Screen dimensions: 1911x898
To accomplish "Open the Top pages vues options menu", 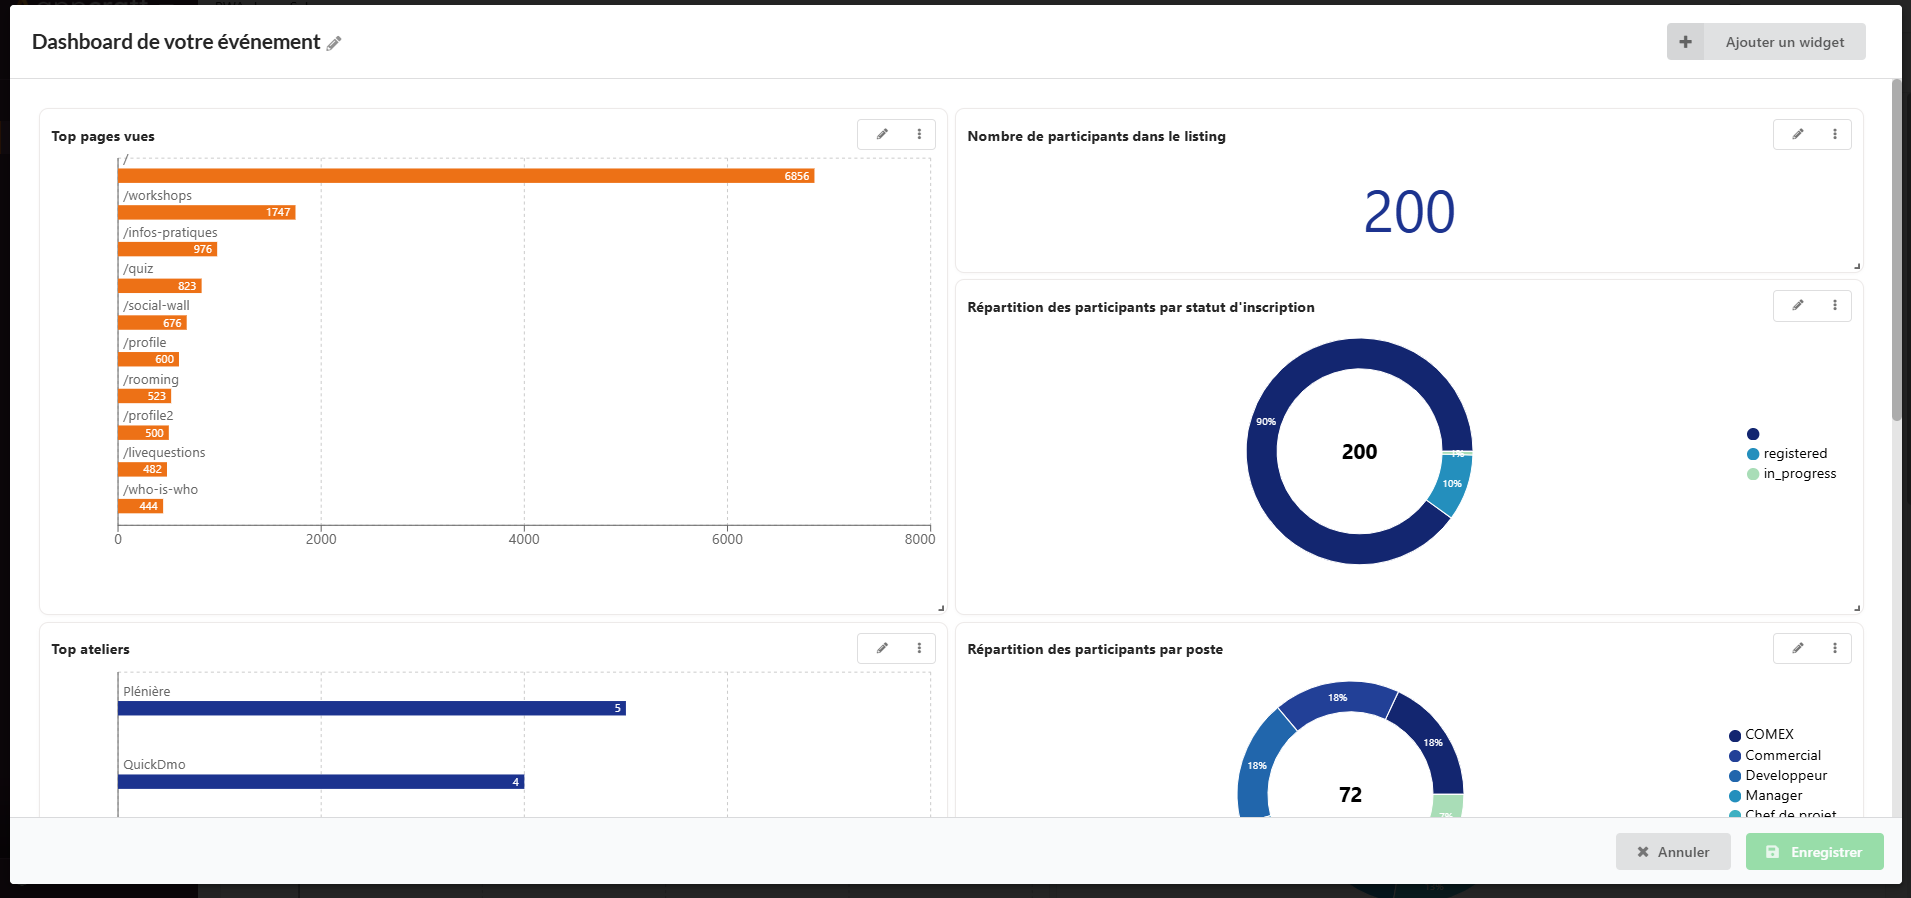I will pyautogui.click(x=919, y=134).
